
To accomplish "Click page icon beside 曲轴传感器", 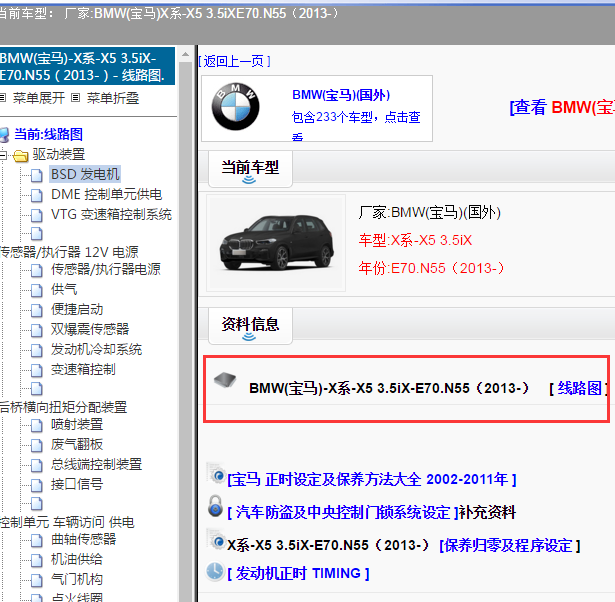I will click(x=36, y=540).
